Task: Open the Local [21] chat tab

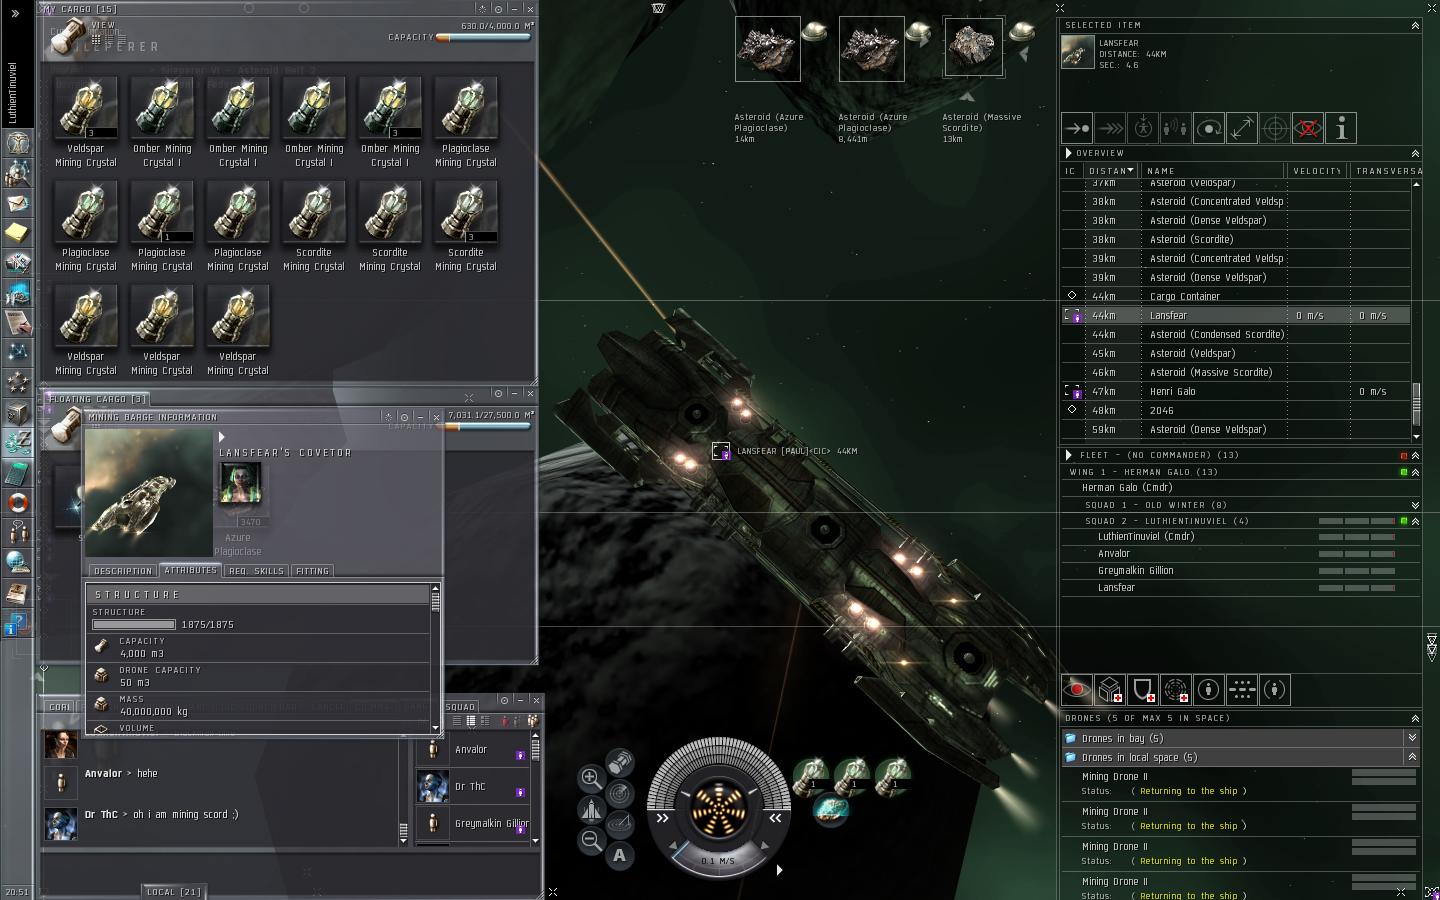Action: (x=173, y=892)
